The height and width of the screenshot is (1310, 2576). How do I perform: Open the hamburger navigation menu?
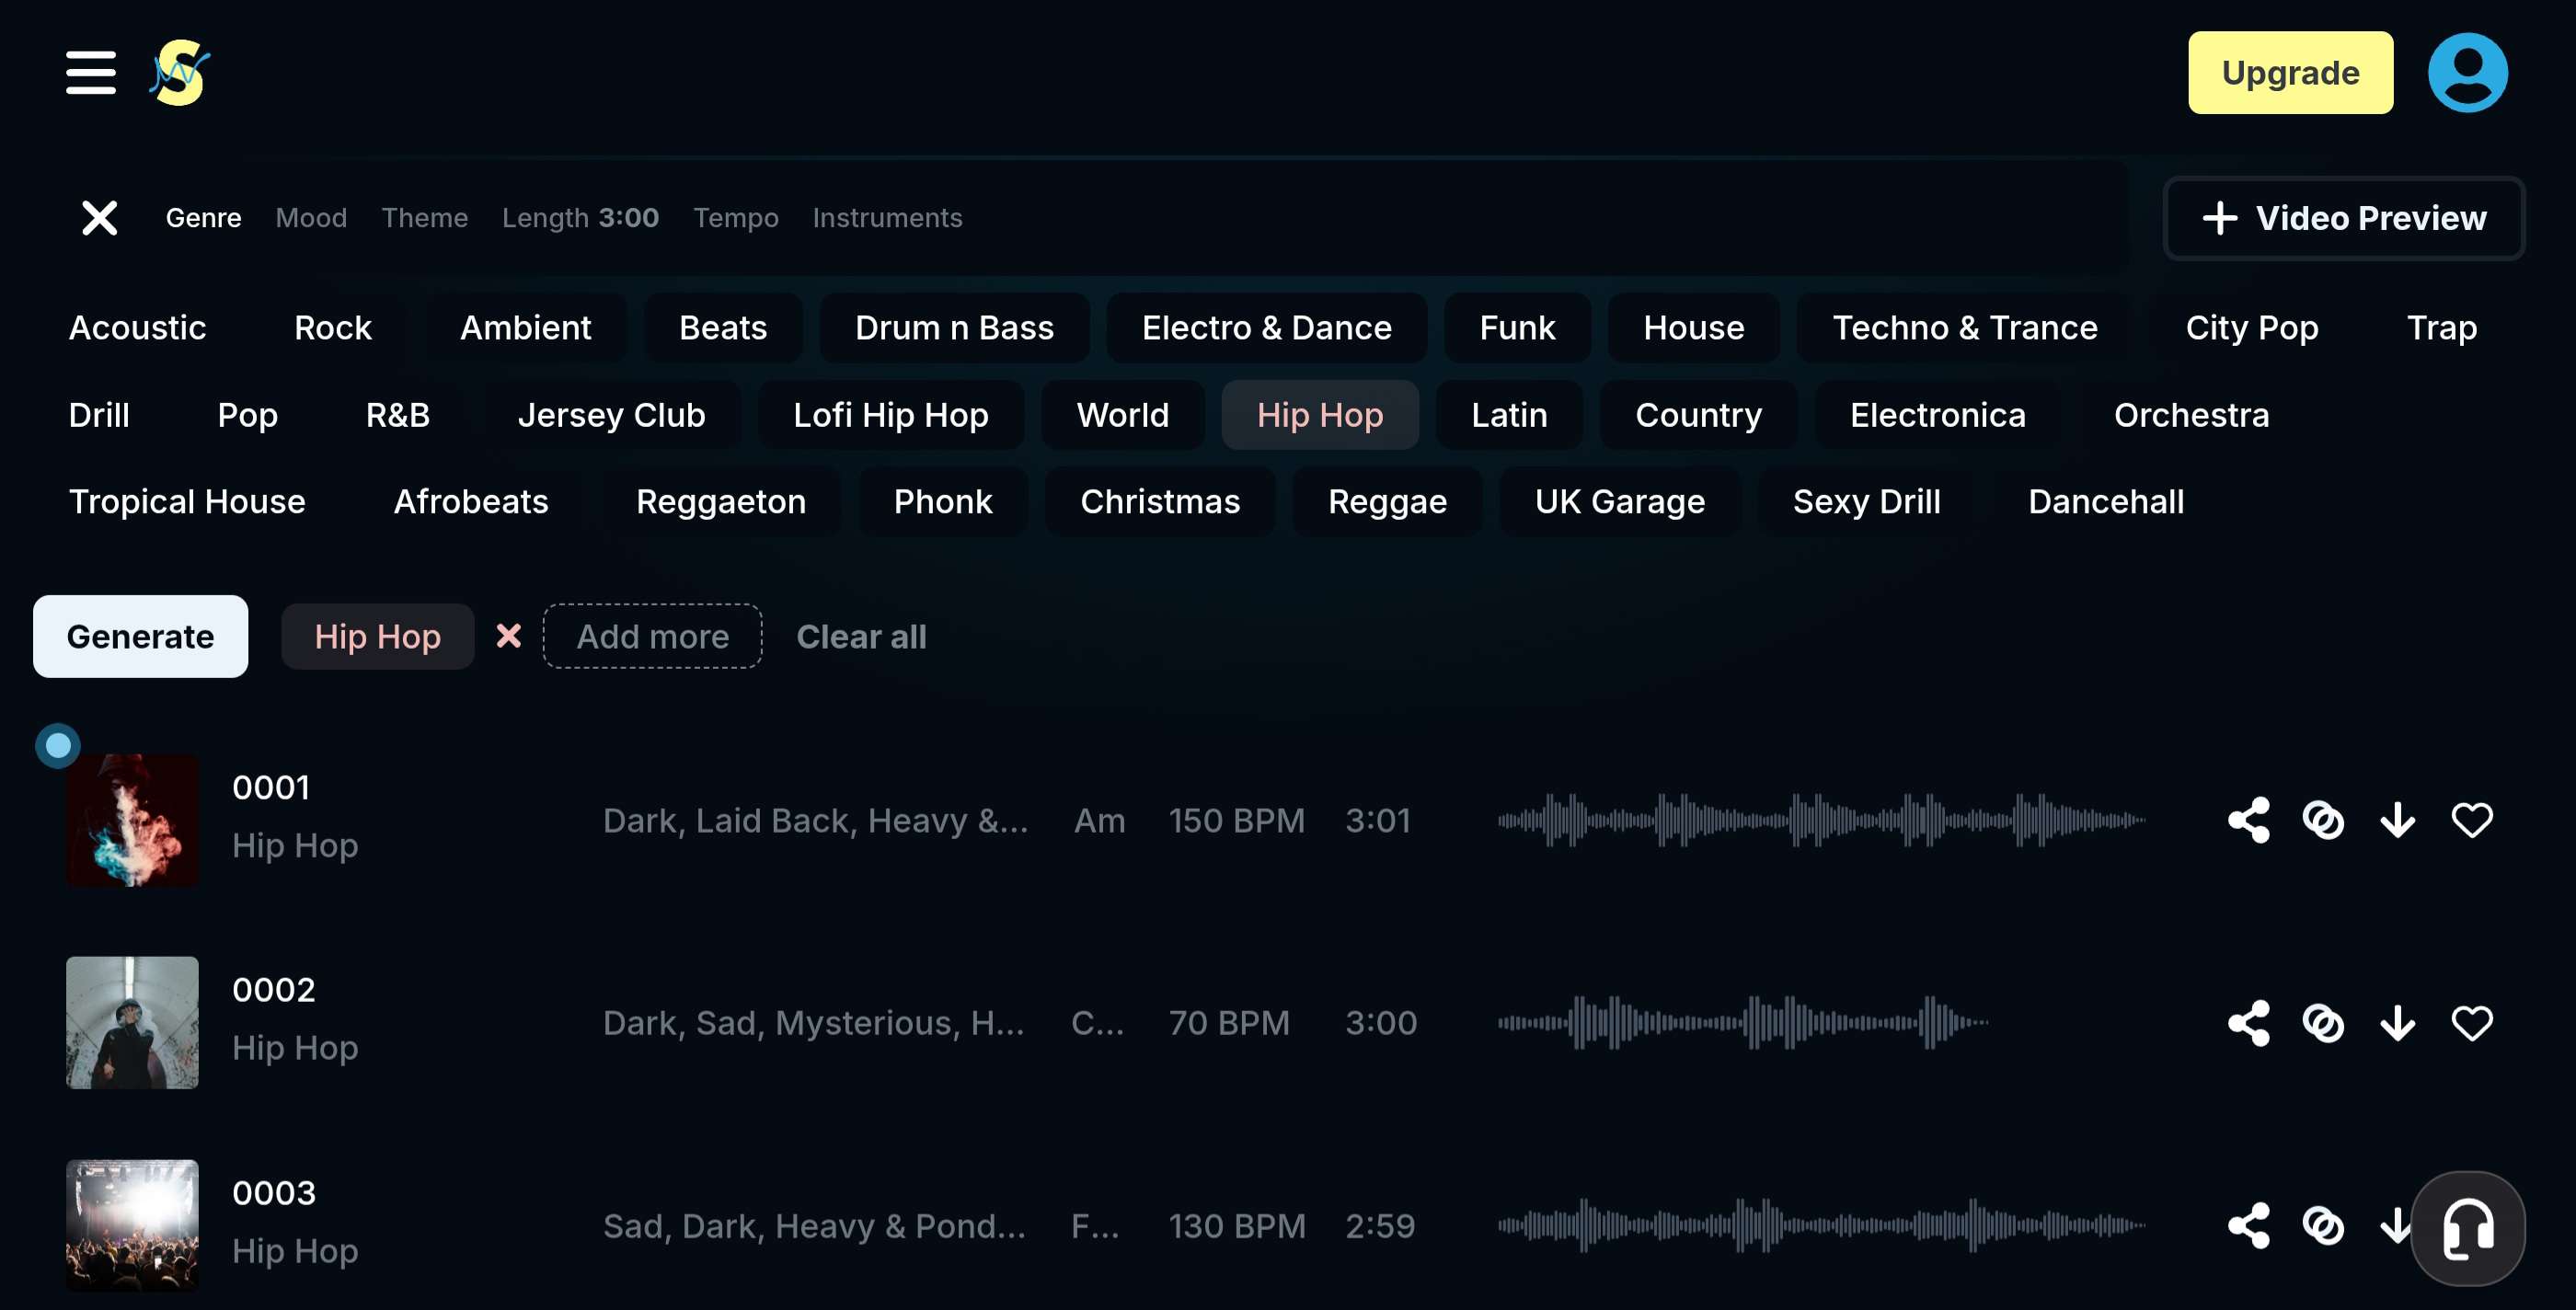pos(90,72)
